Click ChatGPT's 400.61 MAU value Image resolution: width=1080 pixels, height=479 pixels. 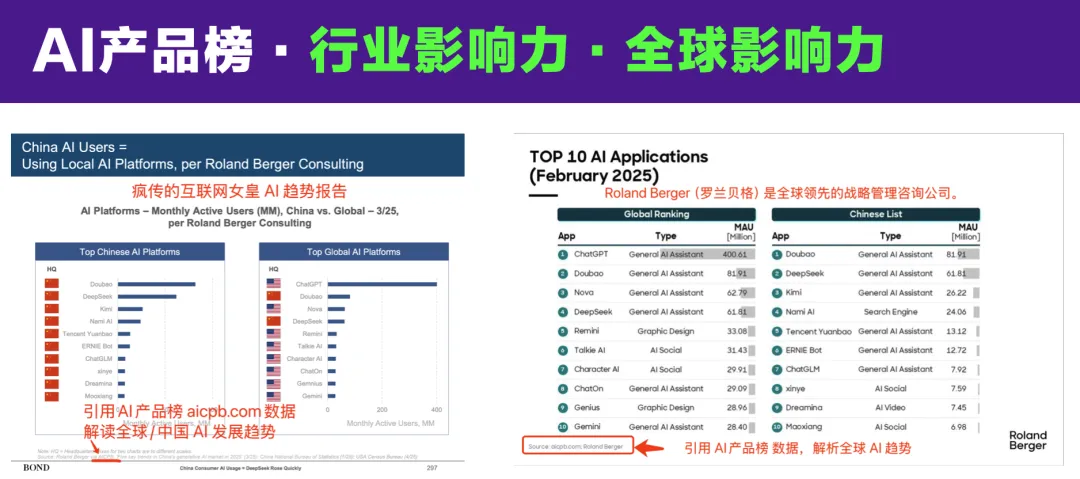pyautogui.click(x=735, y=254)
